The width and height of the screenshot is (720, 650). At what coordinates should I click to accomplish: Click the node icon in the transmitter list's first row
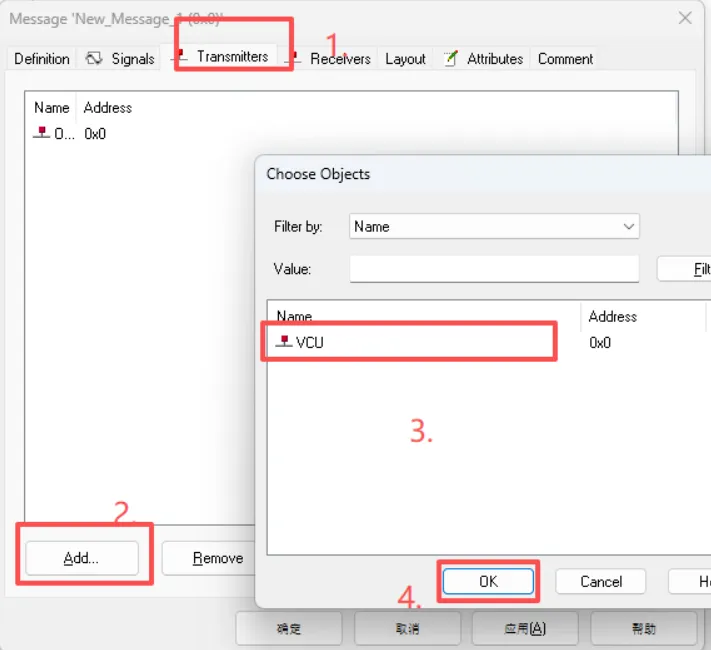41,133
